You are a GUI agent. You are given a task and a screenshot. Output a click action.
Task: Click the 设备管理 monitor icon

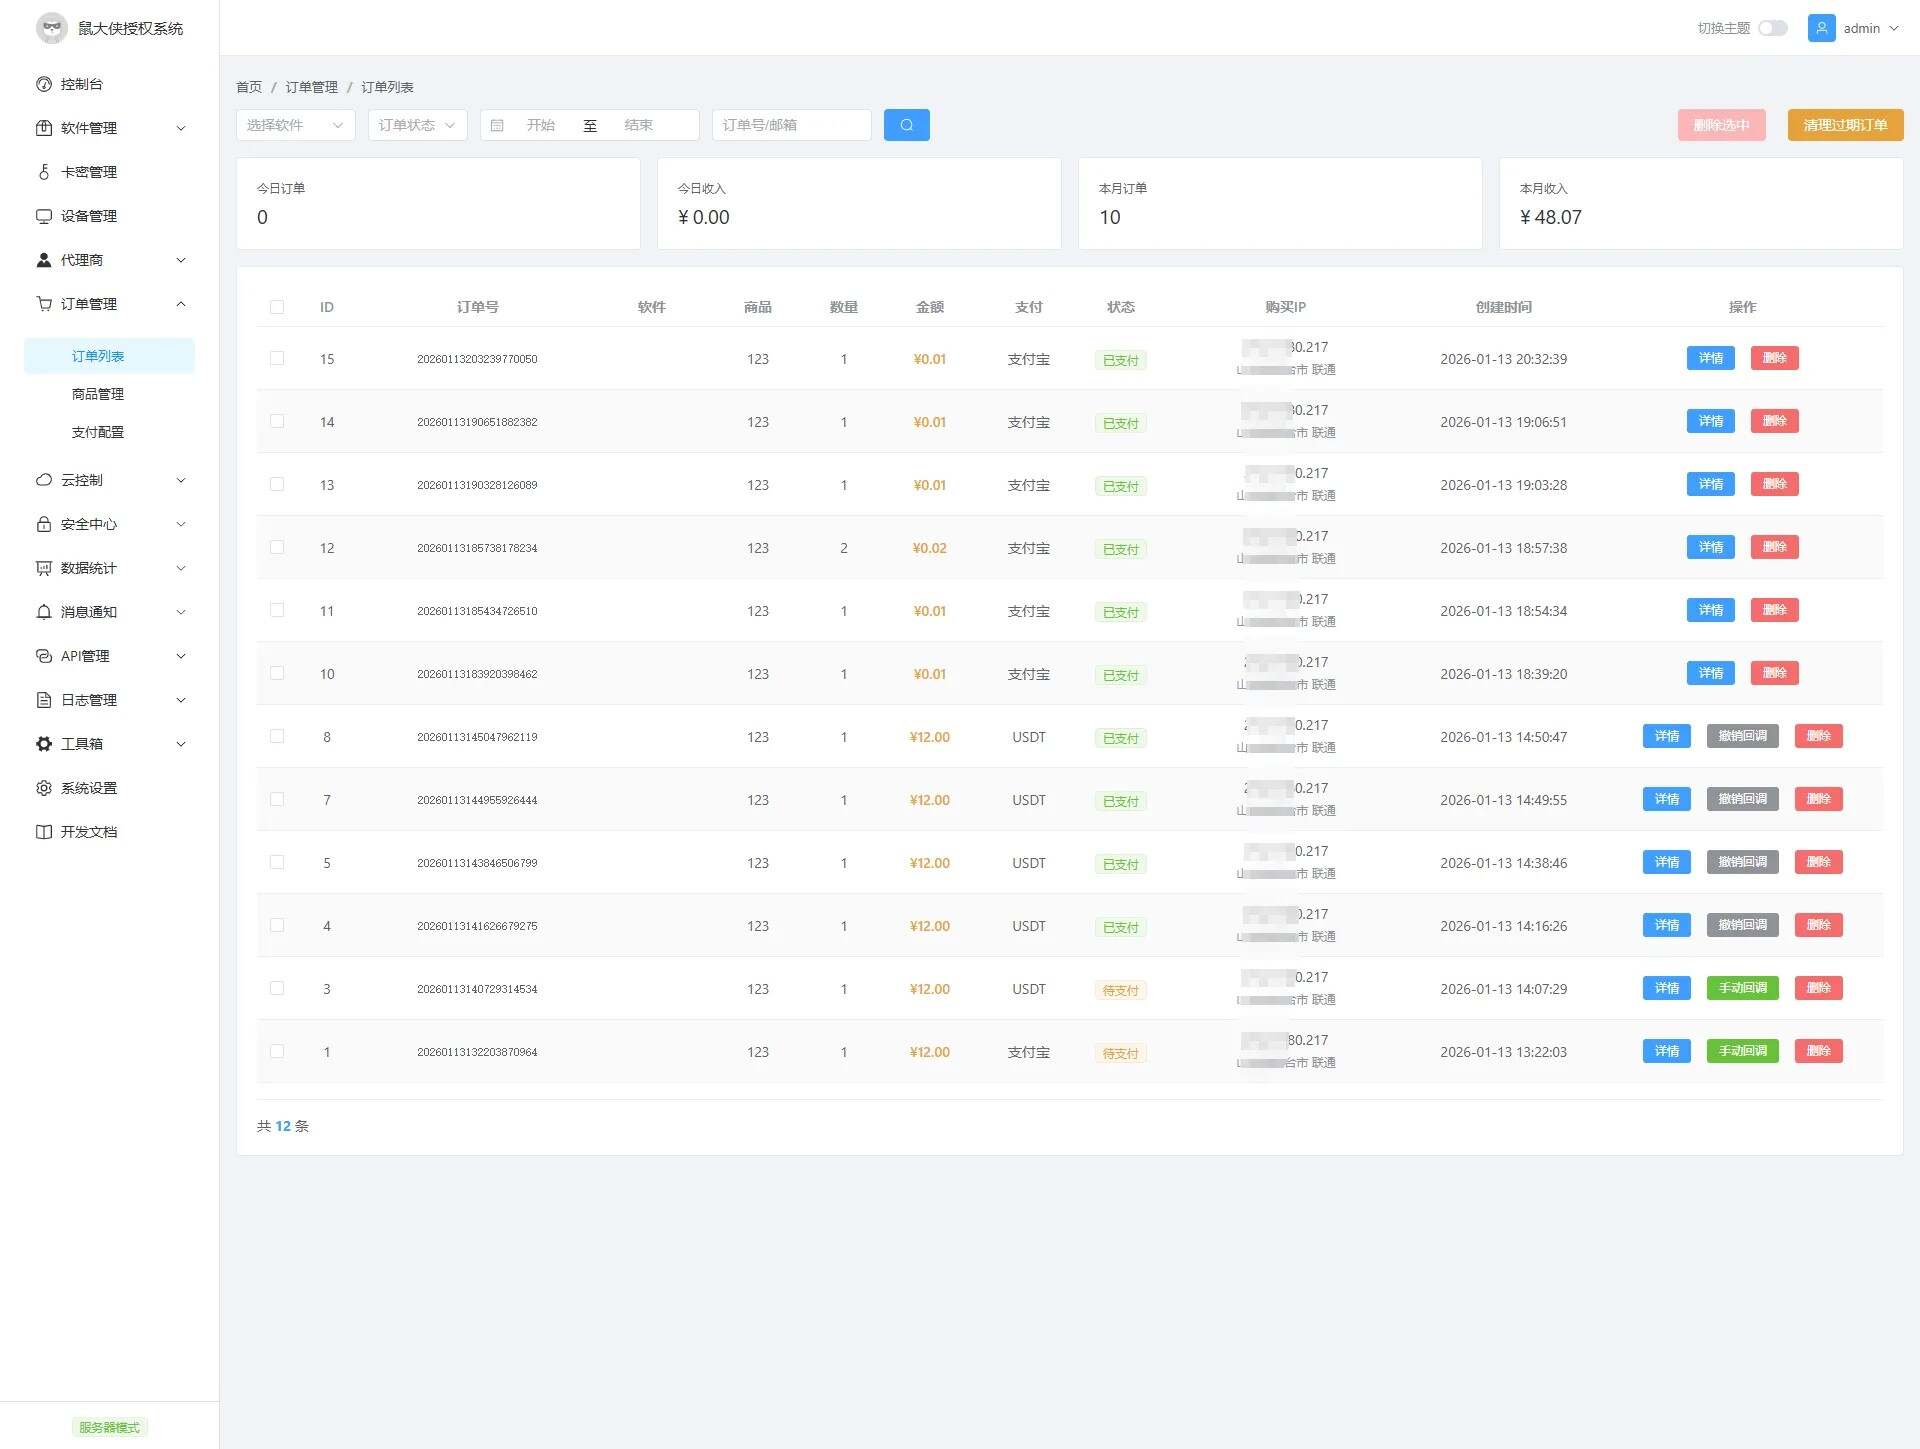(44, 216)
